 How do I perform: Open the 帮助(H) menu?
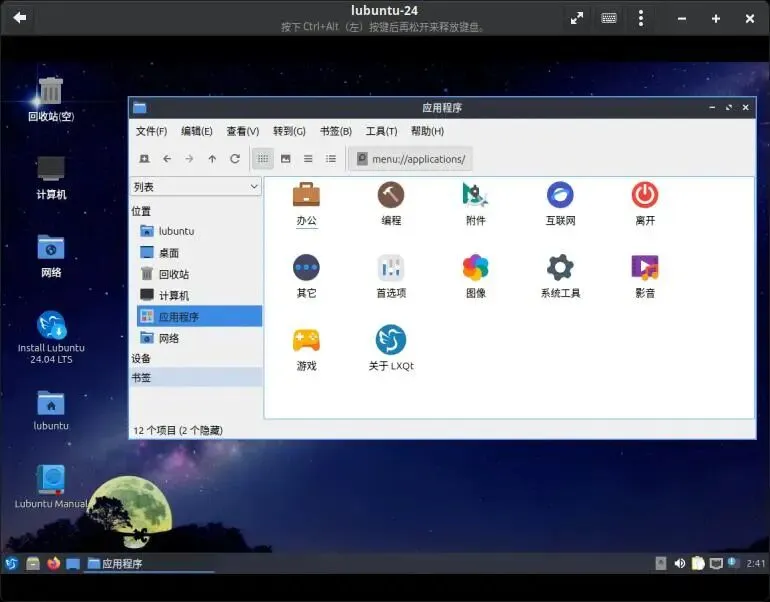[x=427, y=131]
